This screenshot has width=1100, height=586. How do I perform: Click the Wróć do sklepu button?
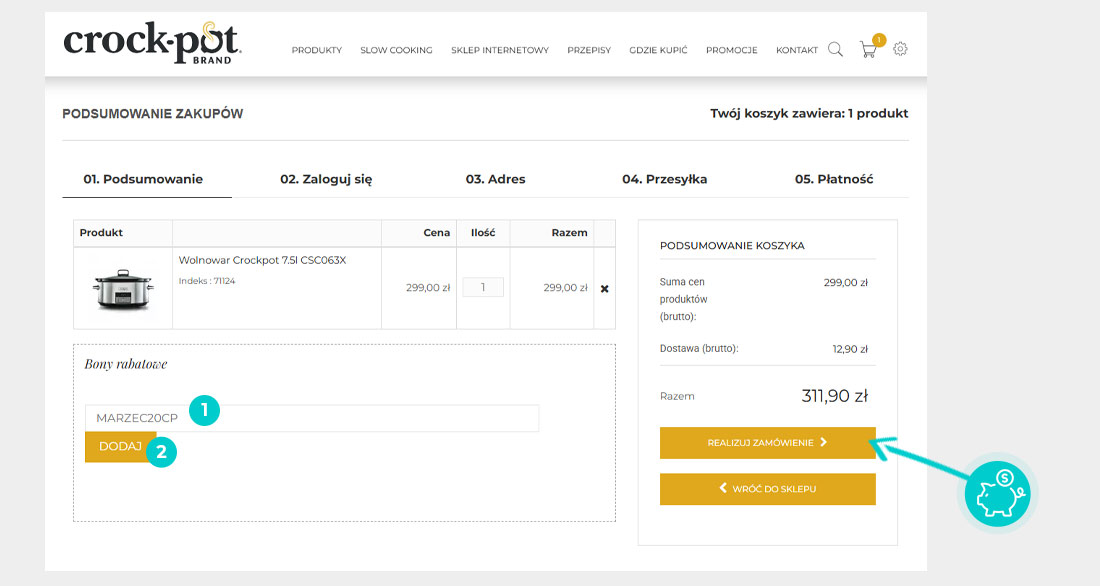(767, 489)
